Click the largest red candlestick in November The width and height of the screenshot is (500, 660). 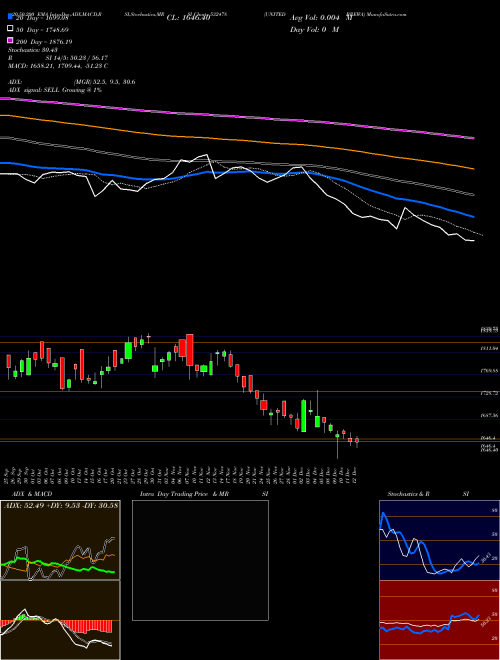click(x=190, y=350)
